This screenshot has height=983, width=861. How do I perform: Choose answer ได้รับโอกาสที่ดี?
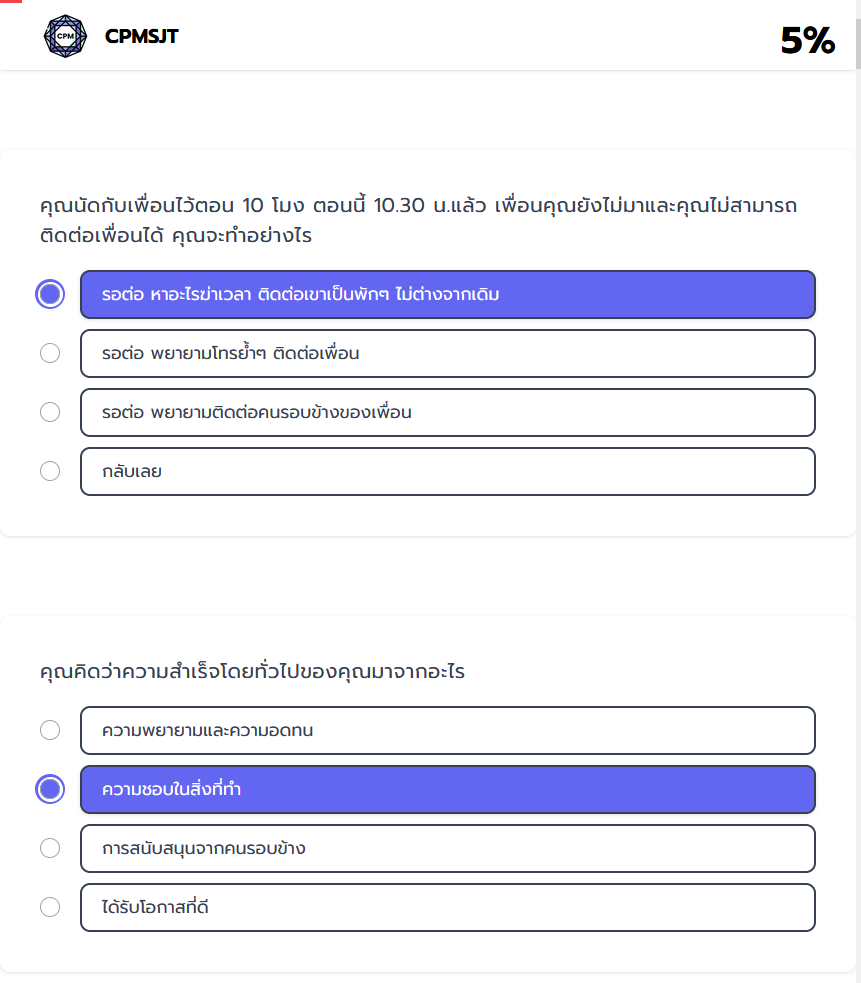coord(447,907)
